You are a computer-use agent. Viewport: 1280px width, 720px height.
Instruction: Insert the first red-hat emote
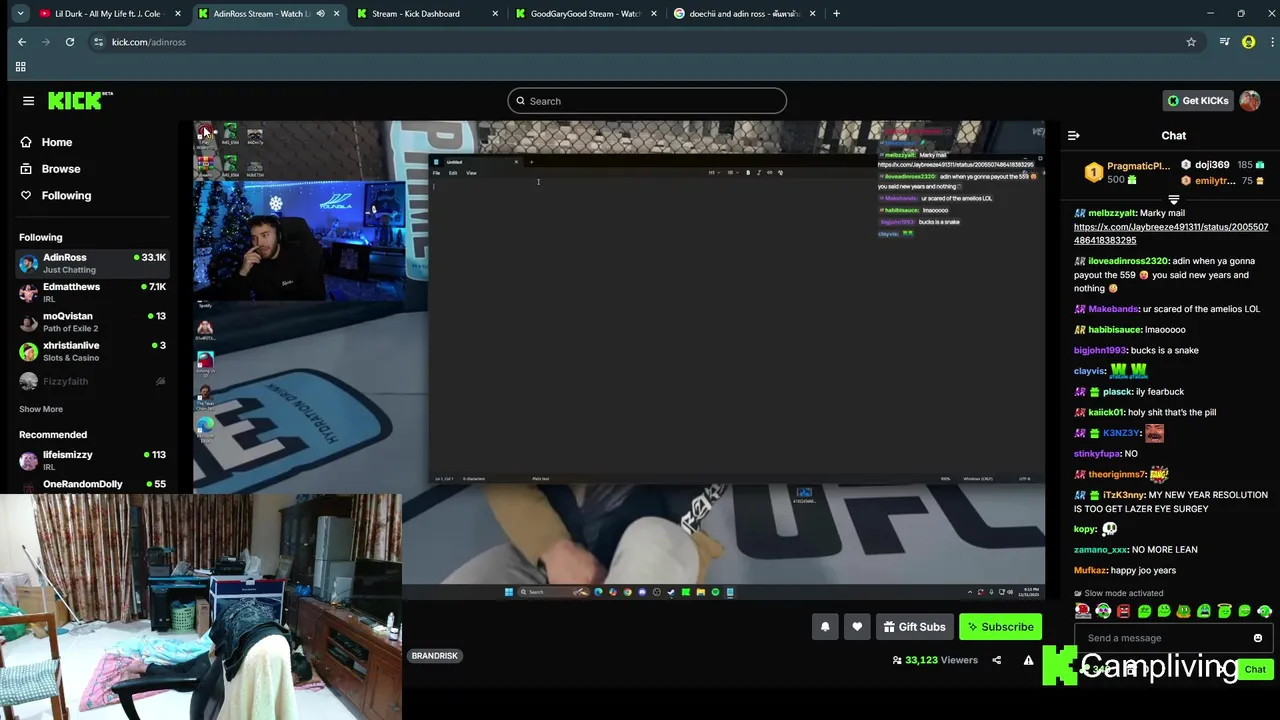pos(1083,611)
